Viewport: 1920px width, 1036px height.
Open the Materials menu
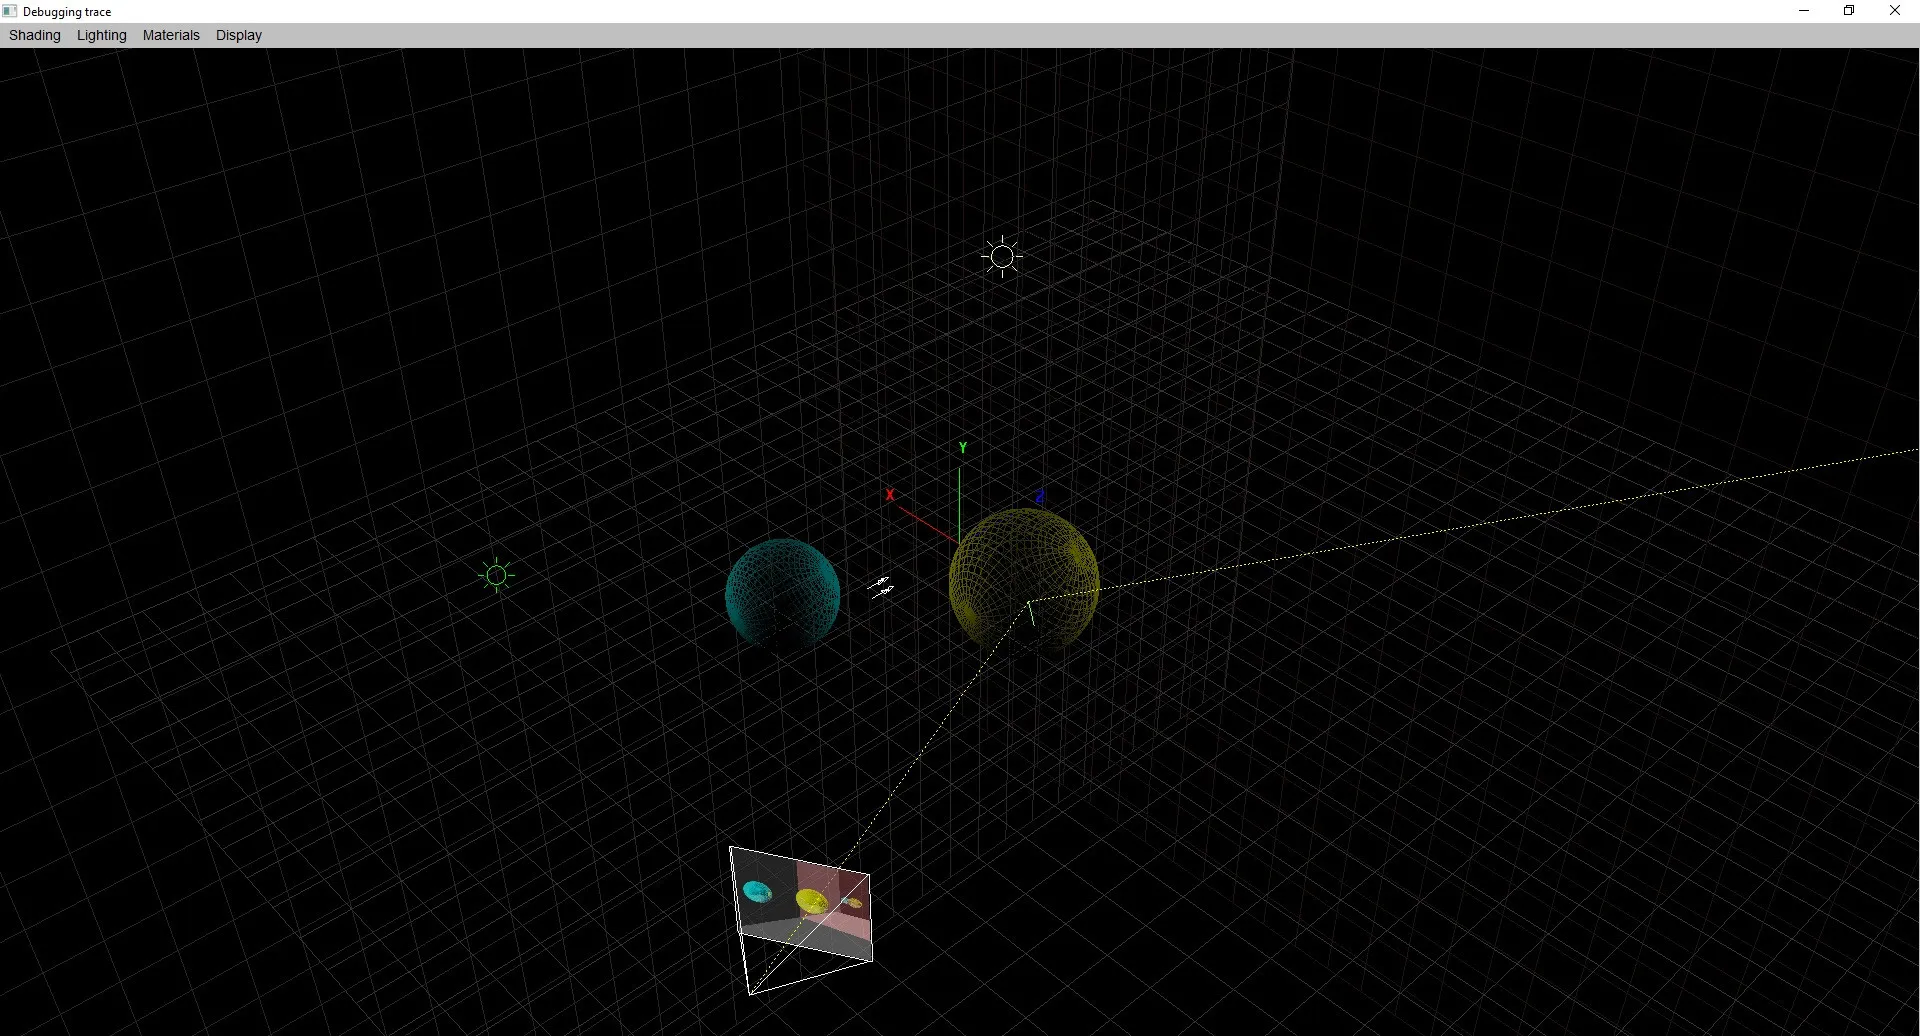click(x=171, y=35)
